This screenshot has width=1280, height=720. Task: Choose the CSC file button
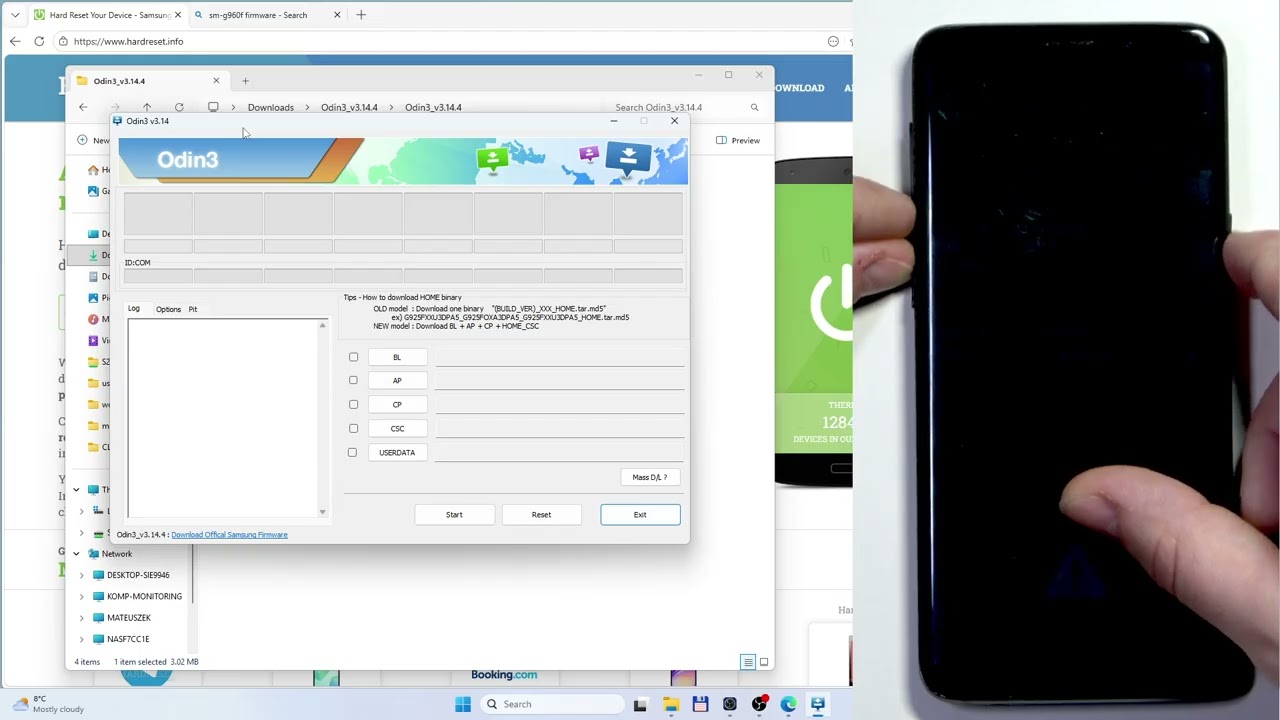(397, 428)
